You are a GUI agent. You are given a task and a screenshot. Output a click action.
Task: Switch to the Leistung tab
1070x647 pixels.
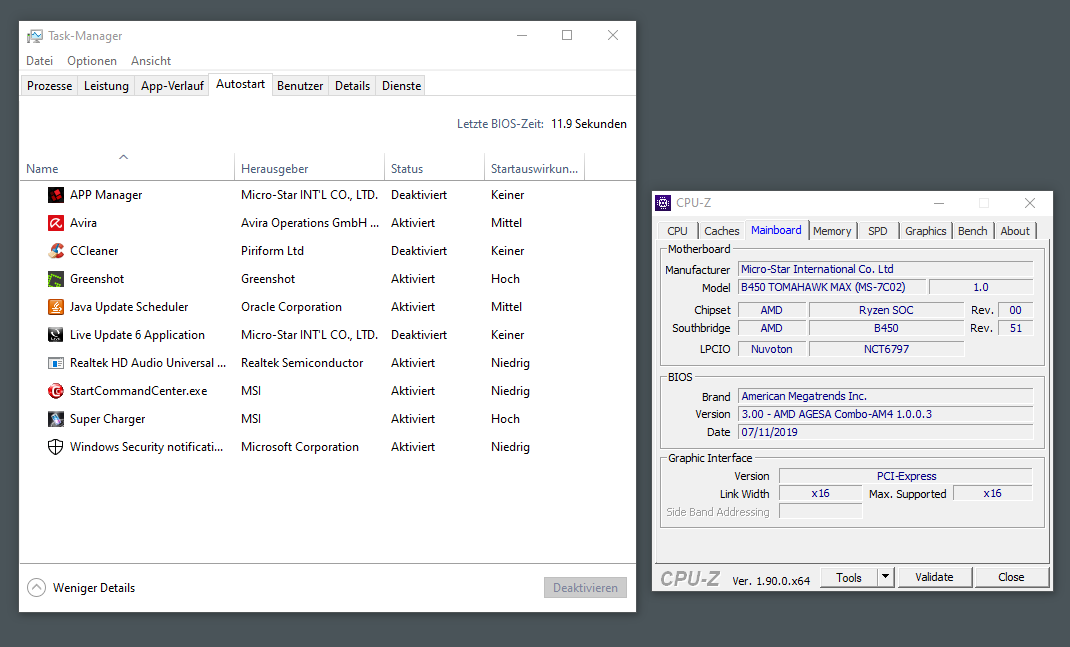(106, 86)
